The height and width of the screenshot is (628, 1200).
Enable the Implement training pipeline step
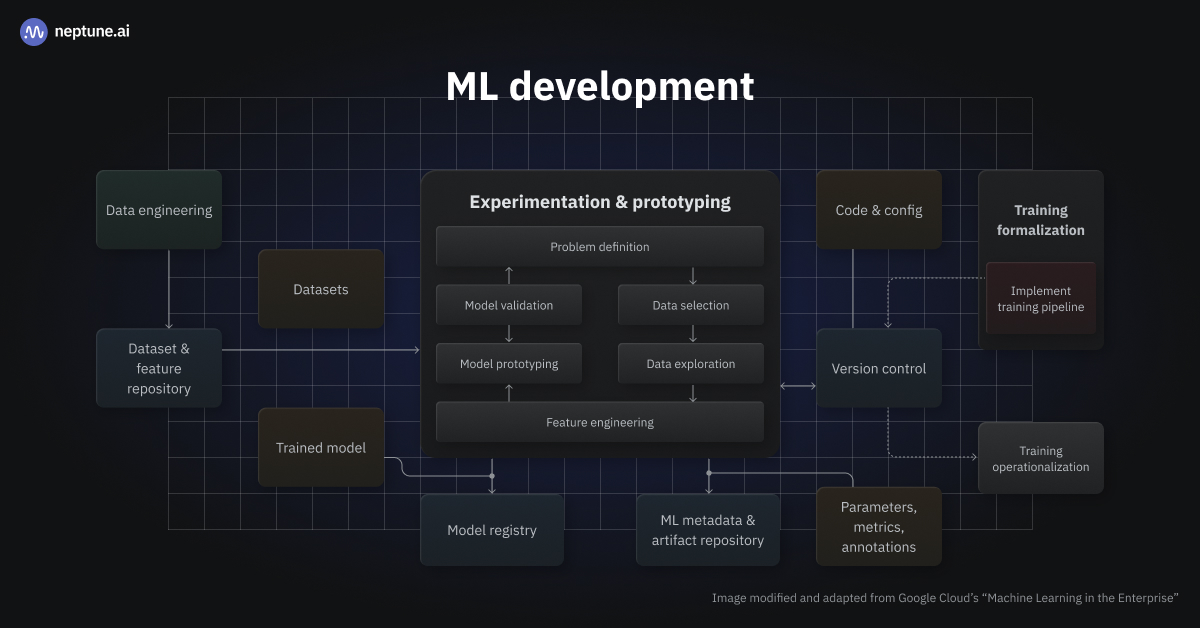(x=1040, y=298)
